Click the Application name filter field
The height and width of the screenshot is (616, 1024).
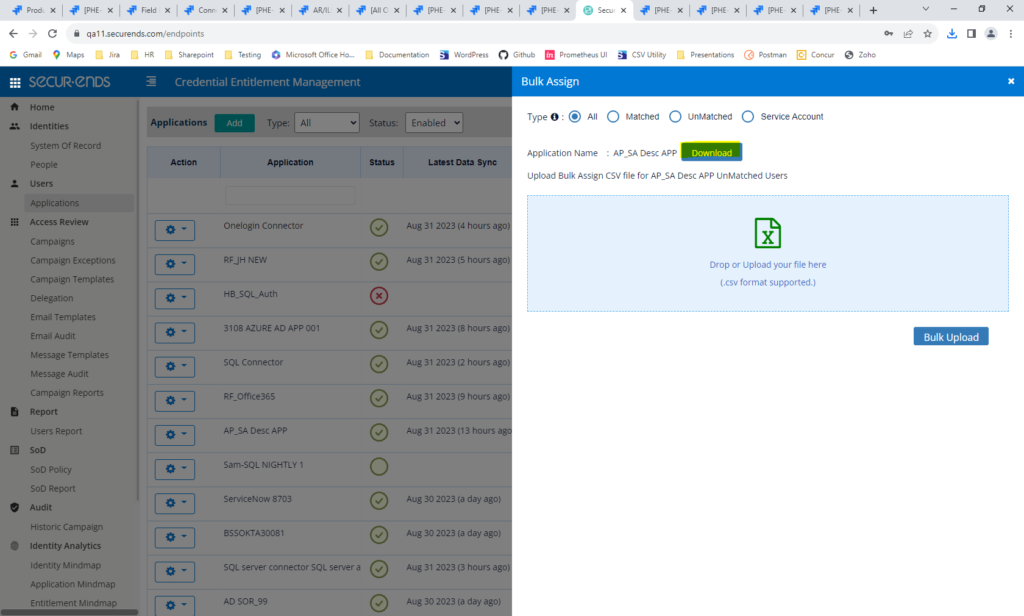[290, 195]
